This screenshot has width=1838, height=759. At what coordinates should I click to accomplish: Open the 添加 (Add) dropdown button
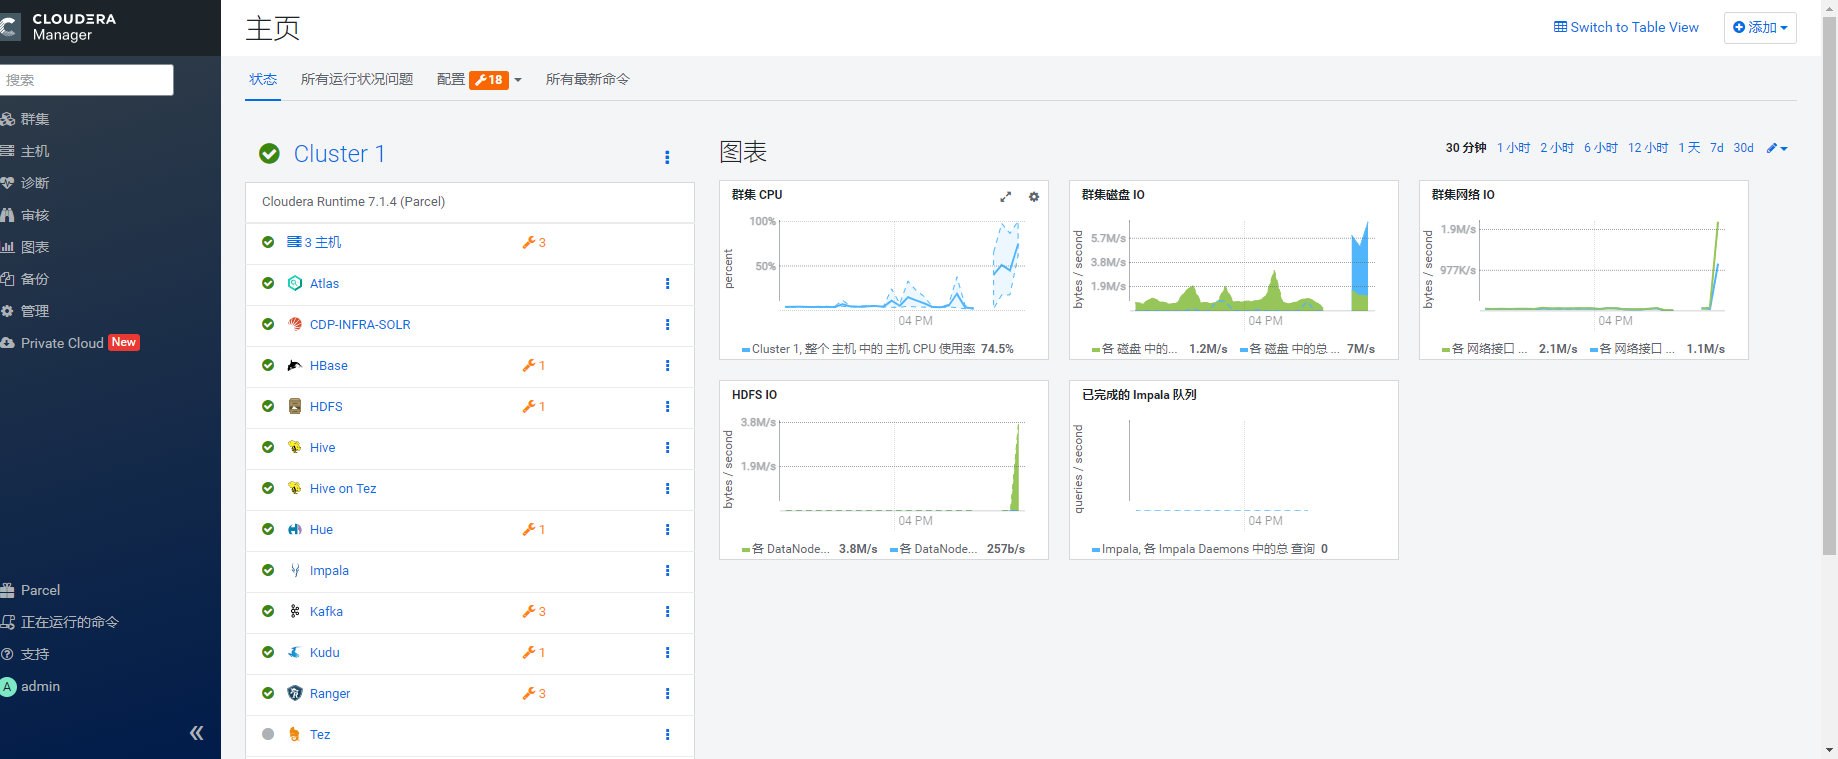pyautogui.click(x=1760, y=27)
